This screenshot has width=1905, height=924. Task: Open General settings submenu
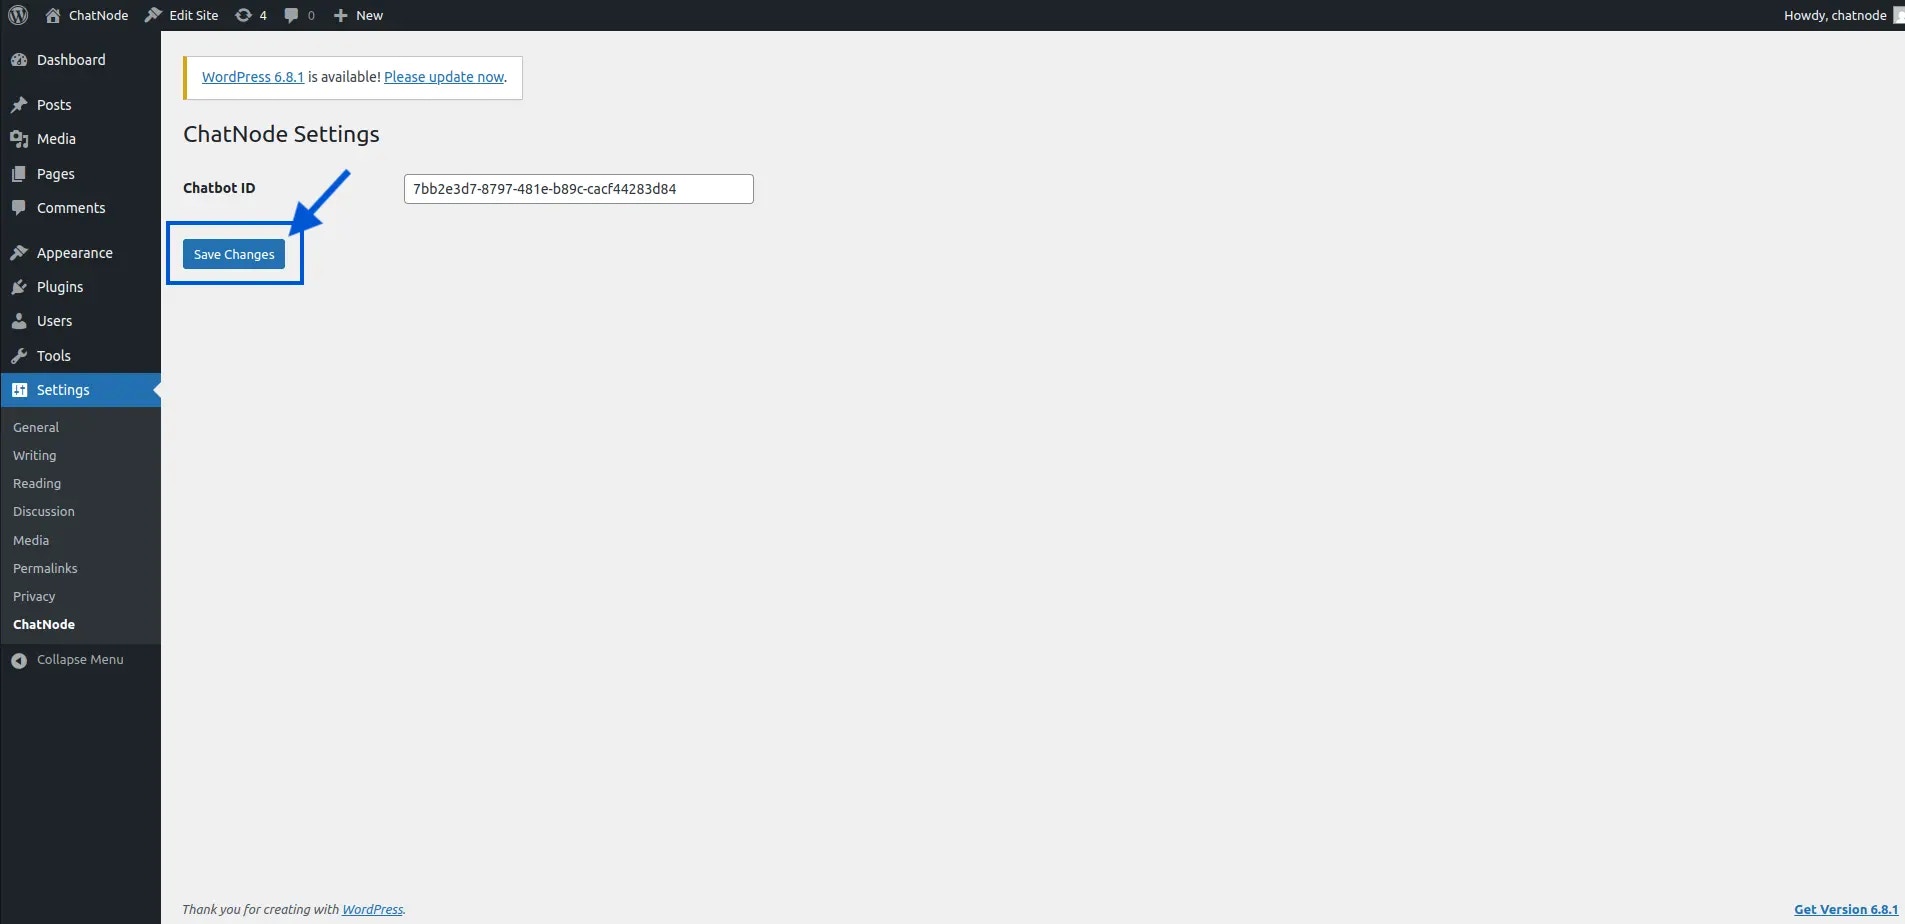pos(36,427)
